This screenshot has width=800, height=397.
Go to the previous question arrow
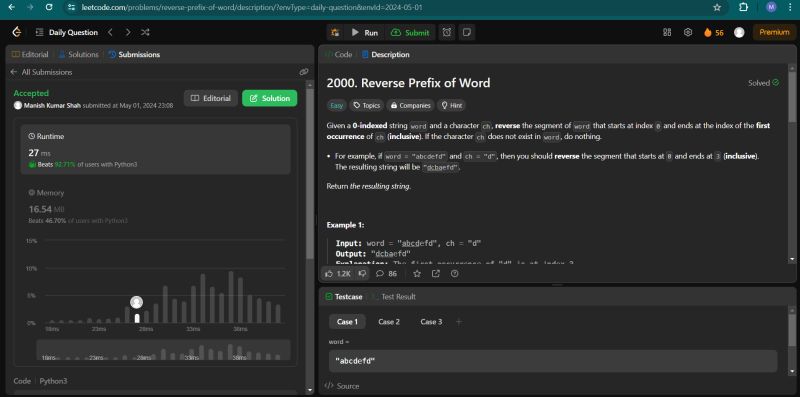point(110,32)
